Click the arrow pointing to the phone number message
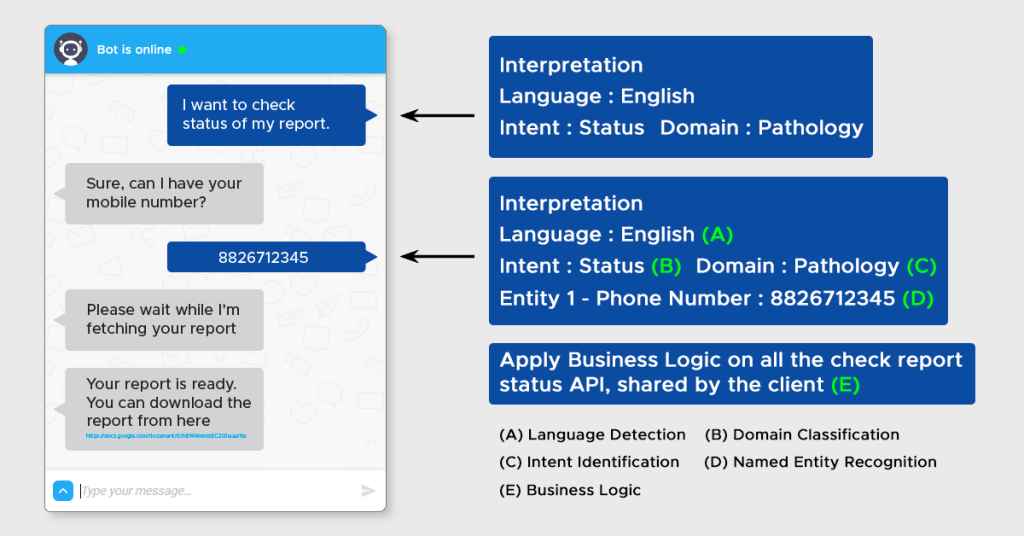This screenshot has height=536, width=1024. tap(438, 257)
